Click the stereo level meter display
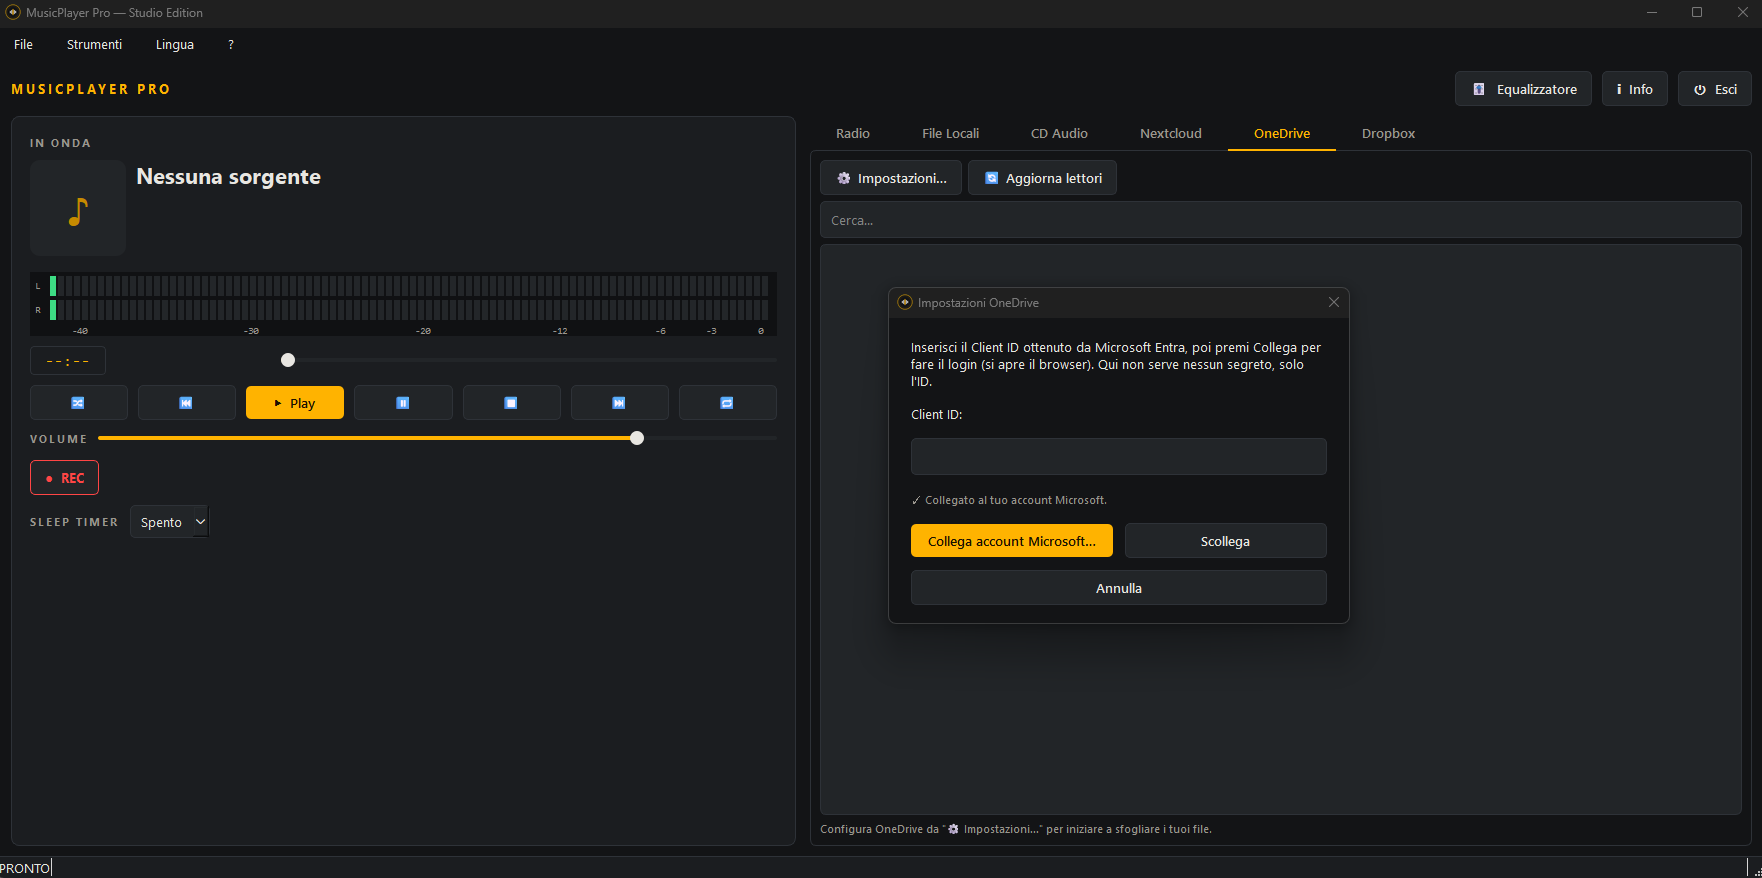 click(x=403, y=304)
